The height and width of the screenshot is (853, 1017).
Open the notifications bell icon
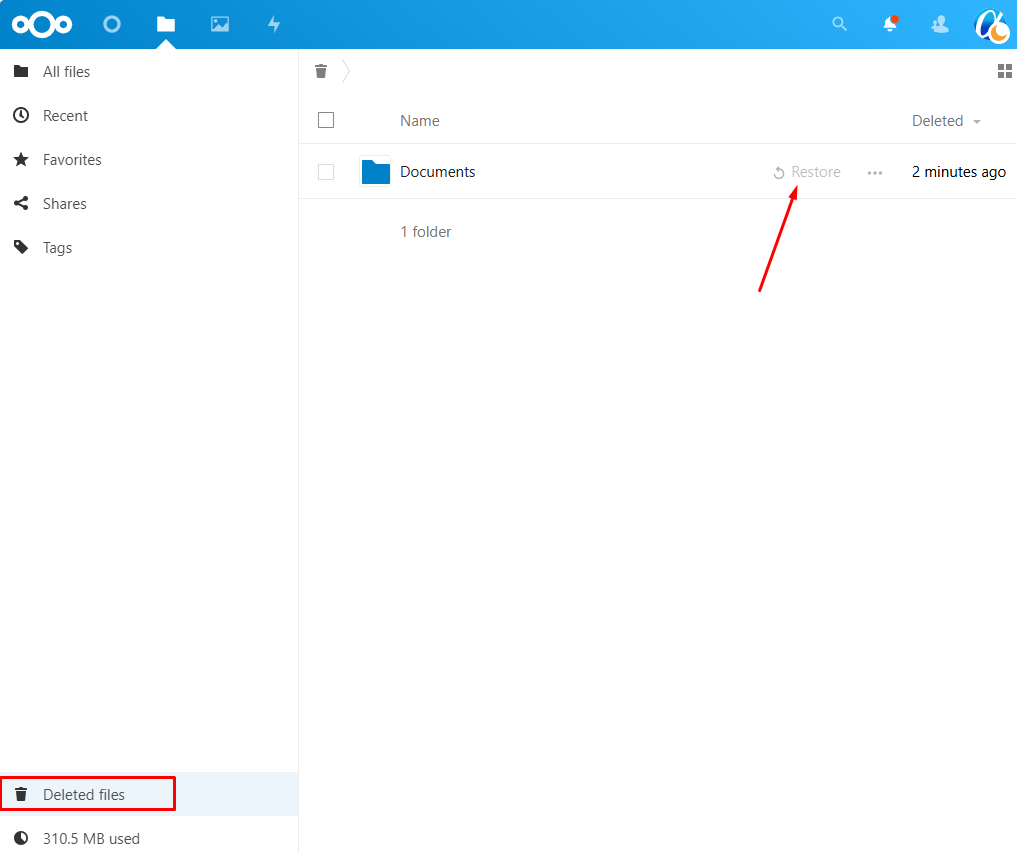(x=890, y=25)
